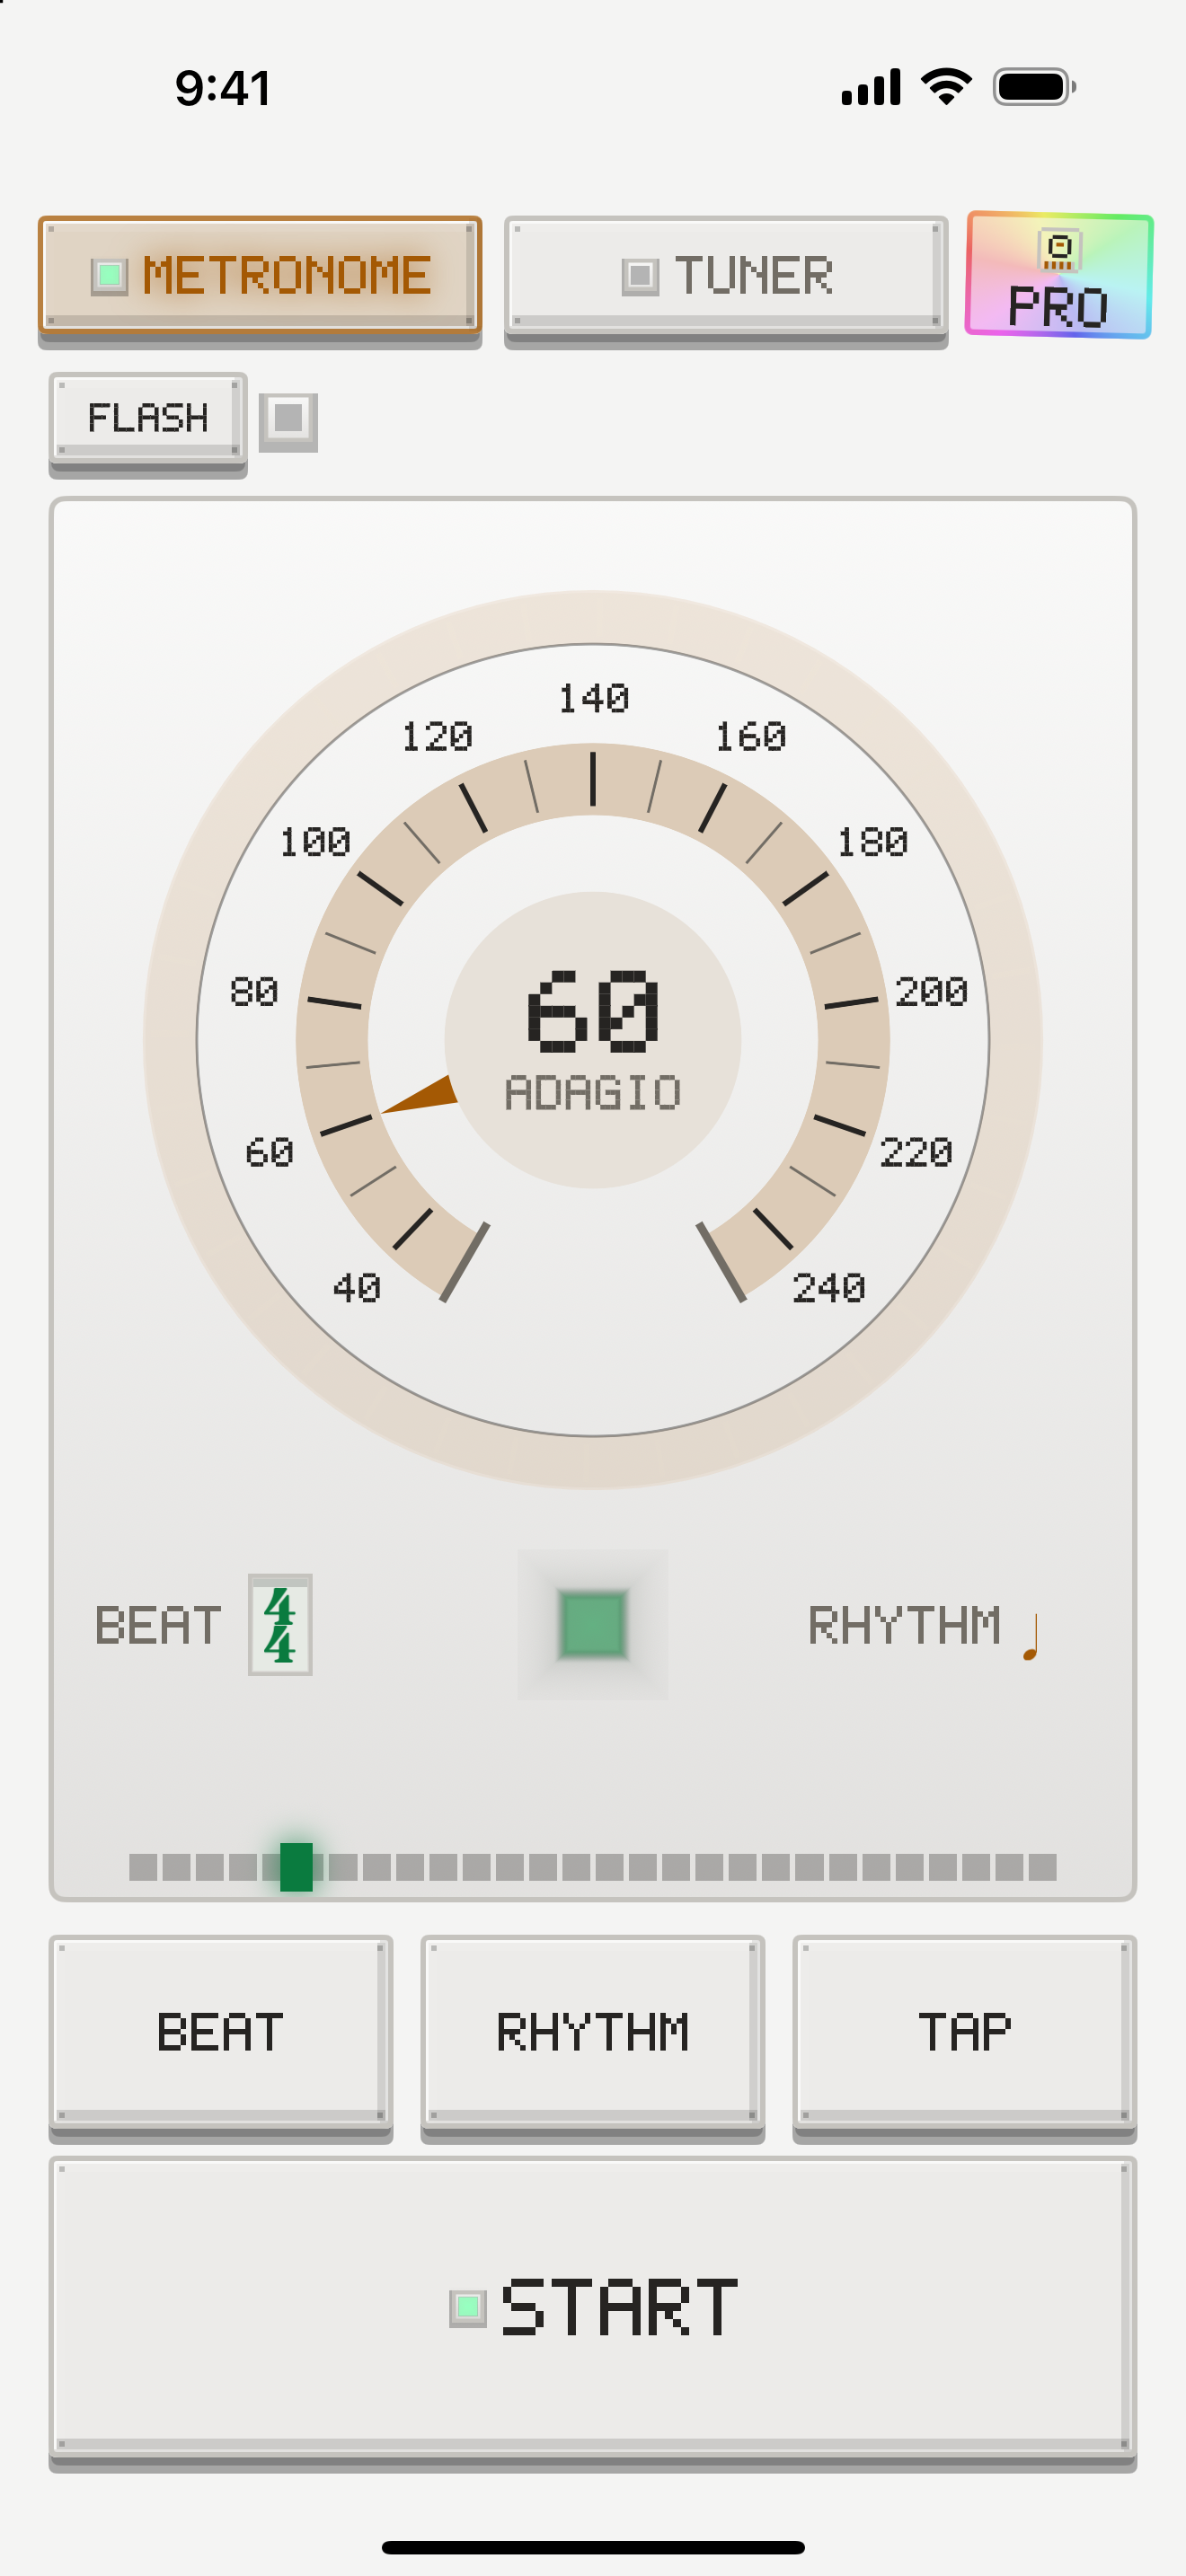Tap the central 60 BPM display

pos(593,1012)
